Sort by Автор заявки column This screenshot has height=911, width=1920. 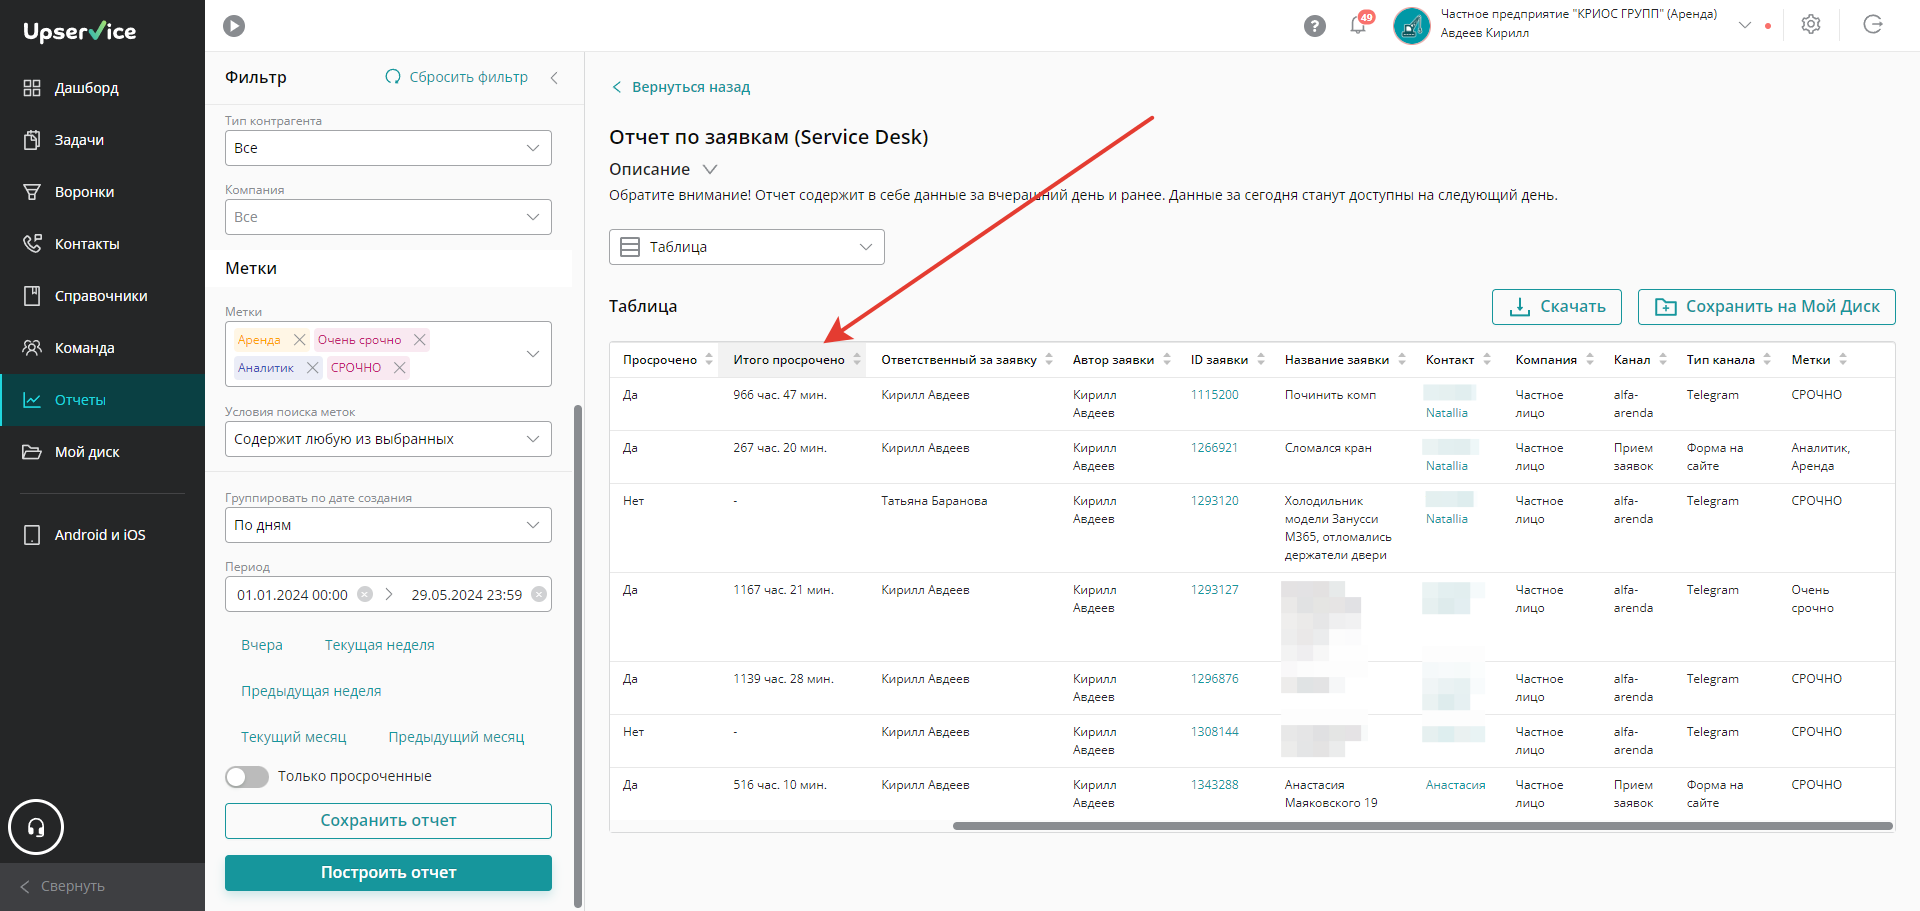point(1167,359)
